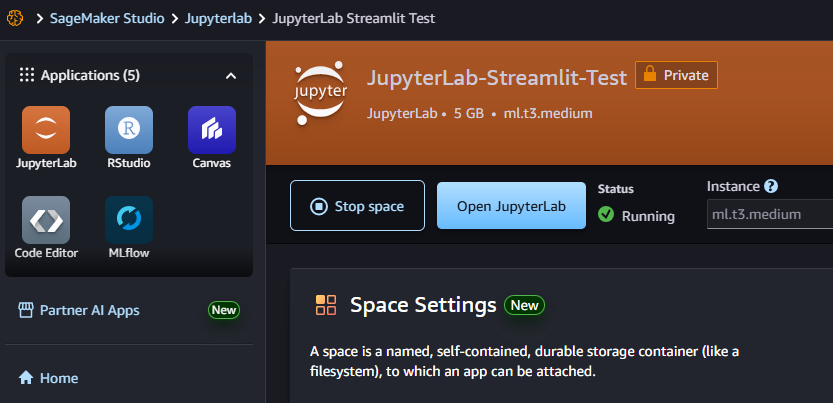Open the MLflow application icon

(129, 220)
